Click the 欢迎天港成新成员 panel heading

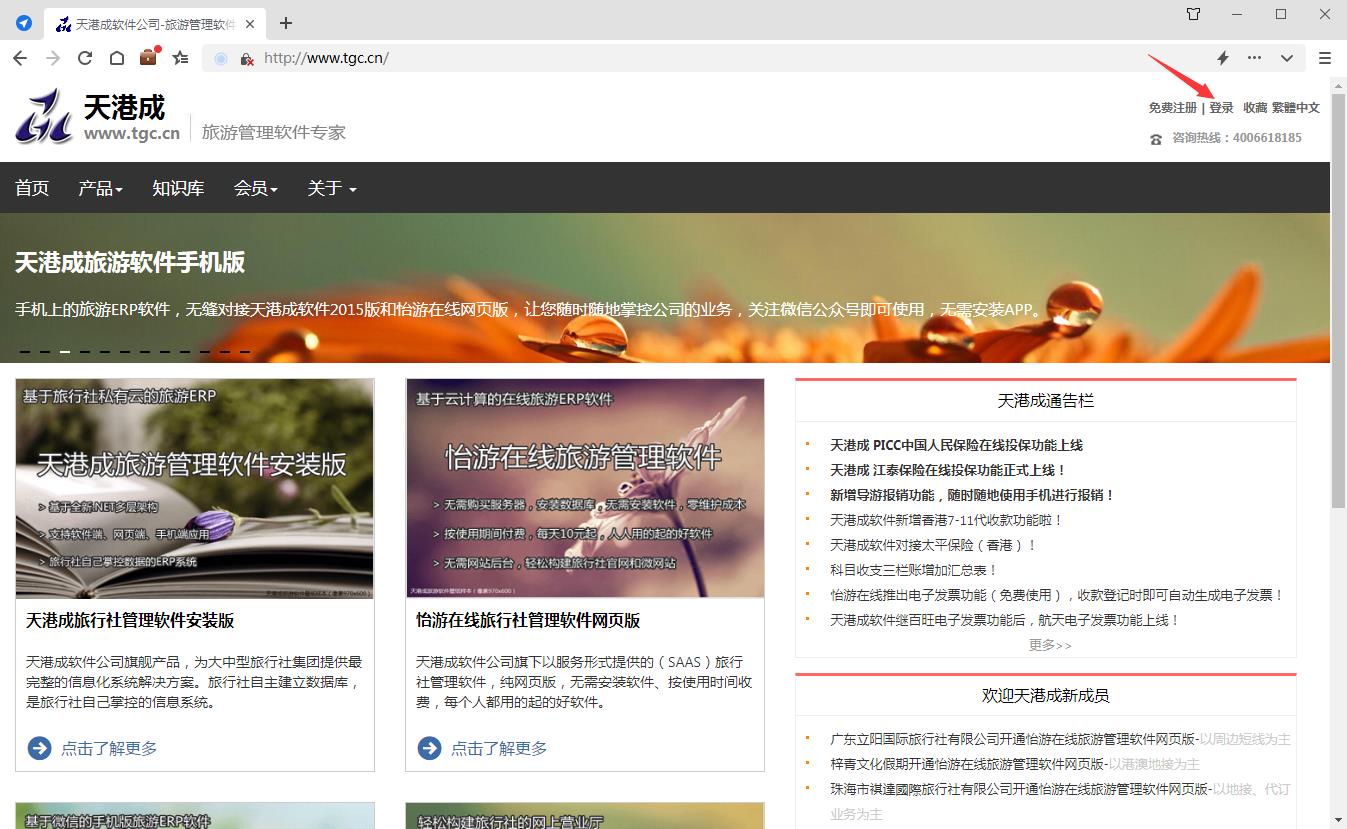[x=1046, y=695]
